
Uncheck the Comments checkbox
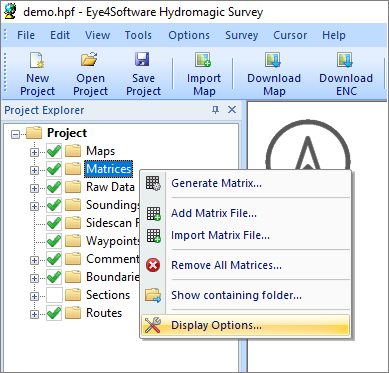click(54, 259)
